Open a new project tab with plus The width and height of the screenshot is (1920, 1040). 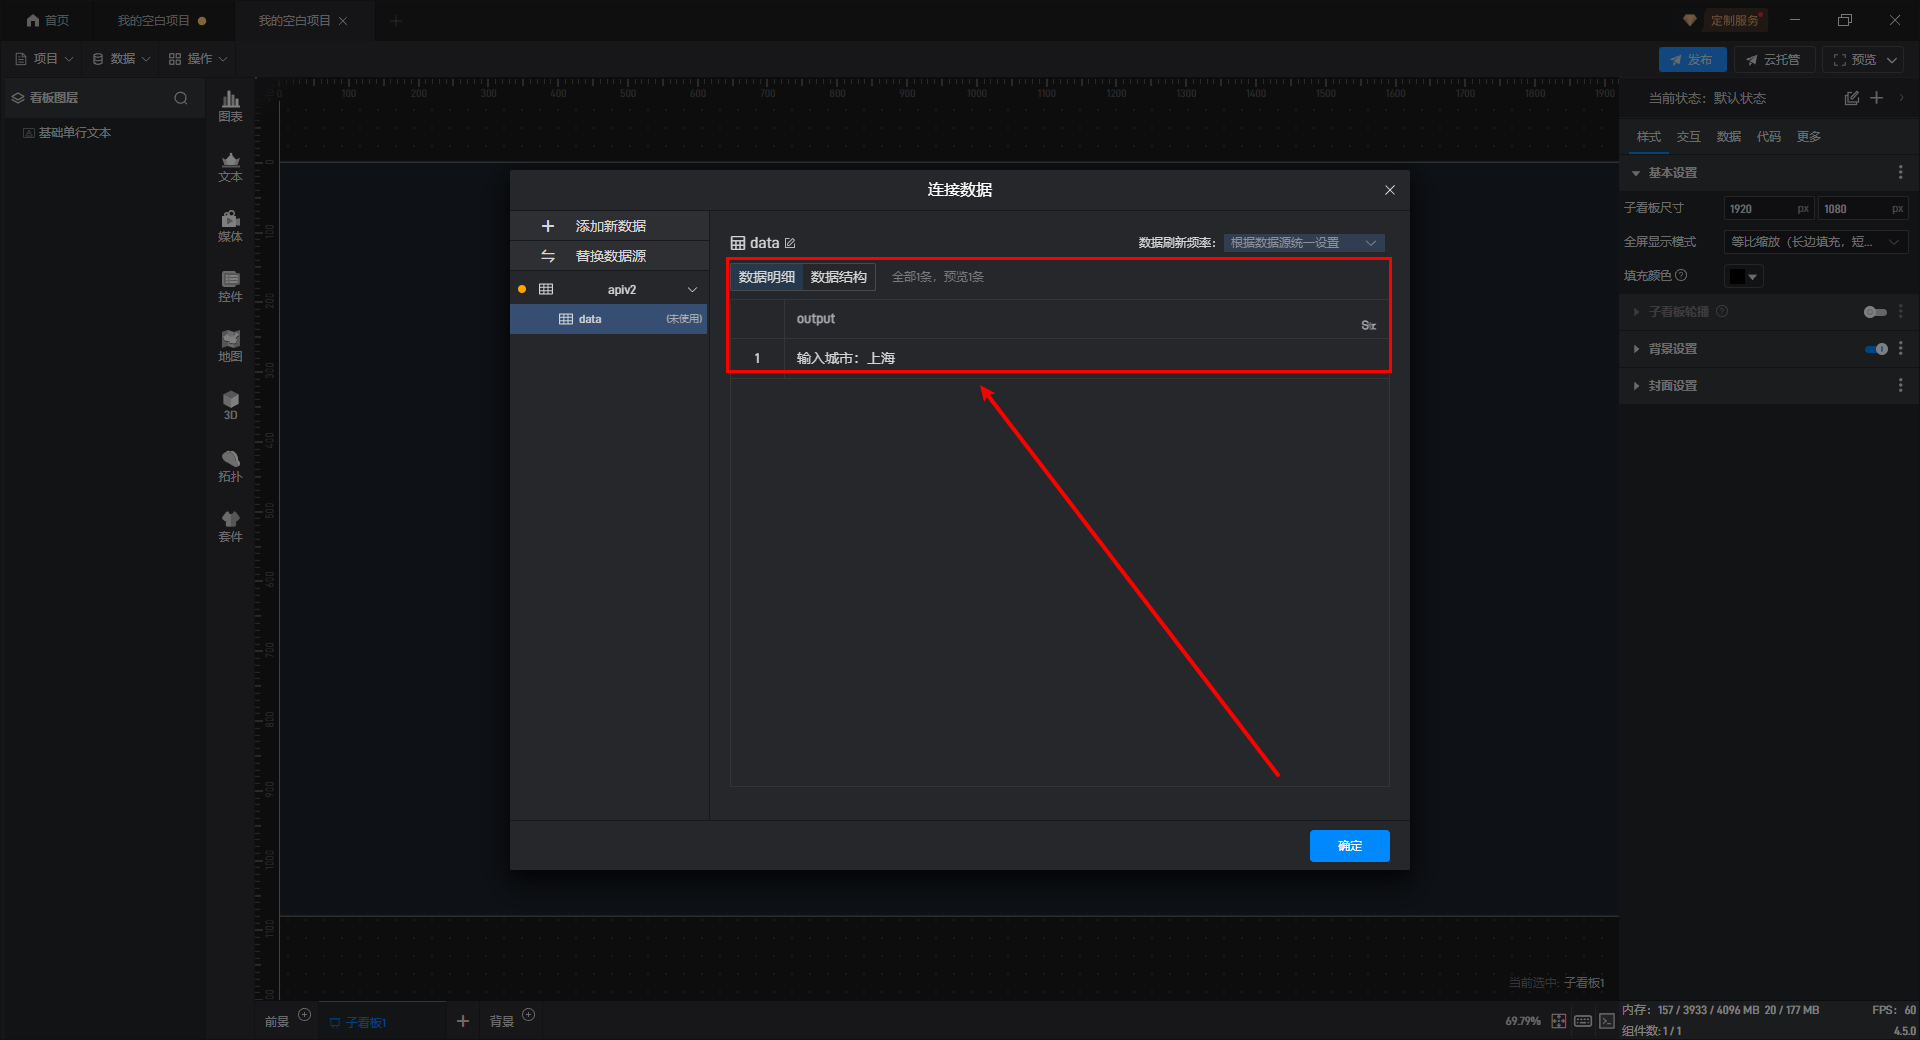396,21
